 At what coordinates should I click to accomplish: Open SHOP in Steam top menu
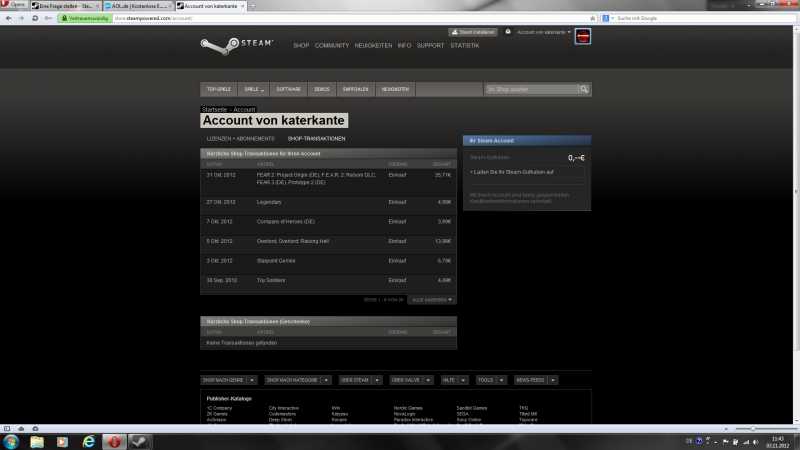(301, 45)
